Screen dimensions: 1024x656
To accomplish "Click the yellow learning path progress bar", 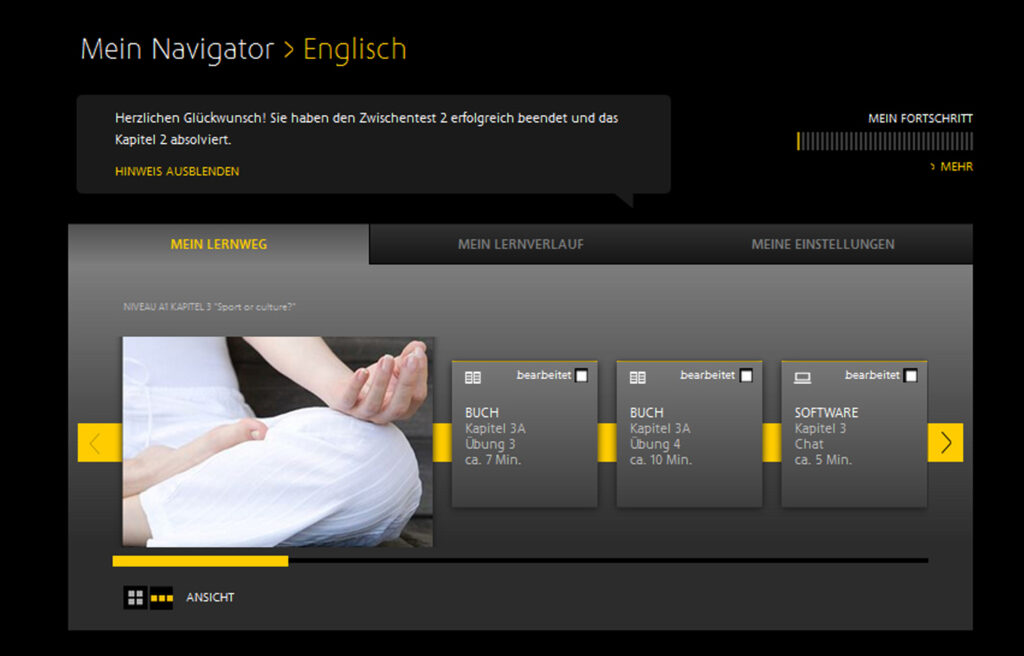I will [200, 561].
